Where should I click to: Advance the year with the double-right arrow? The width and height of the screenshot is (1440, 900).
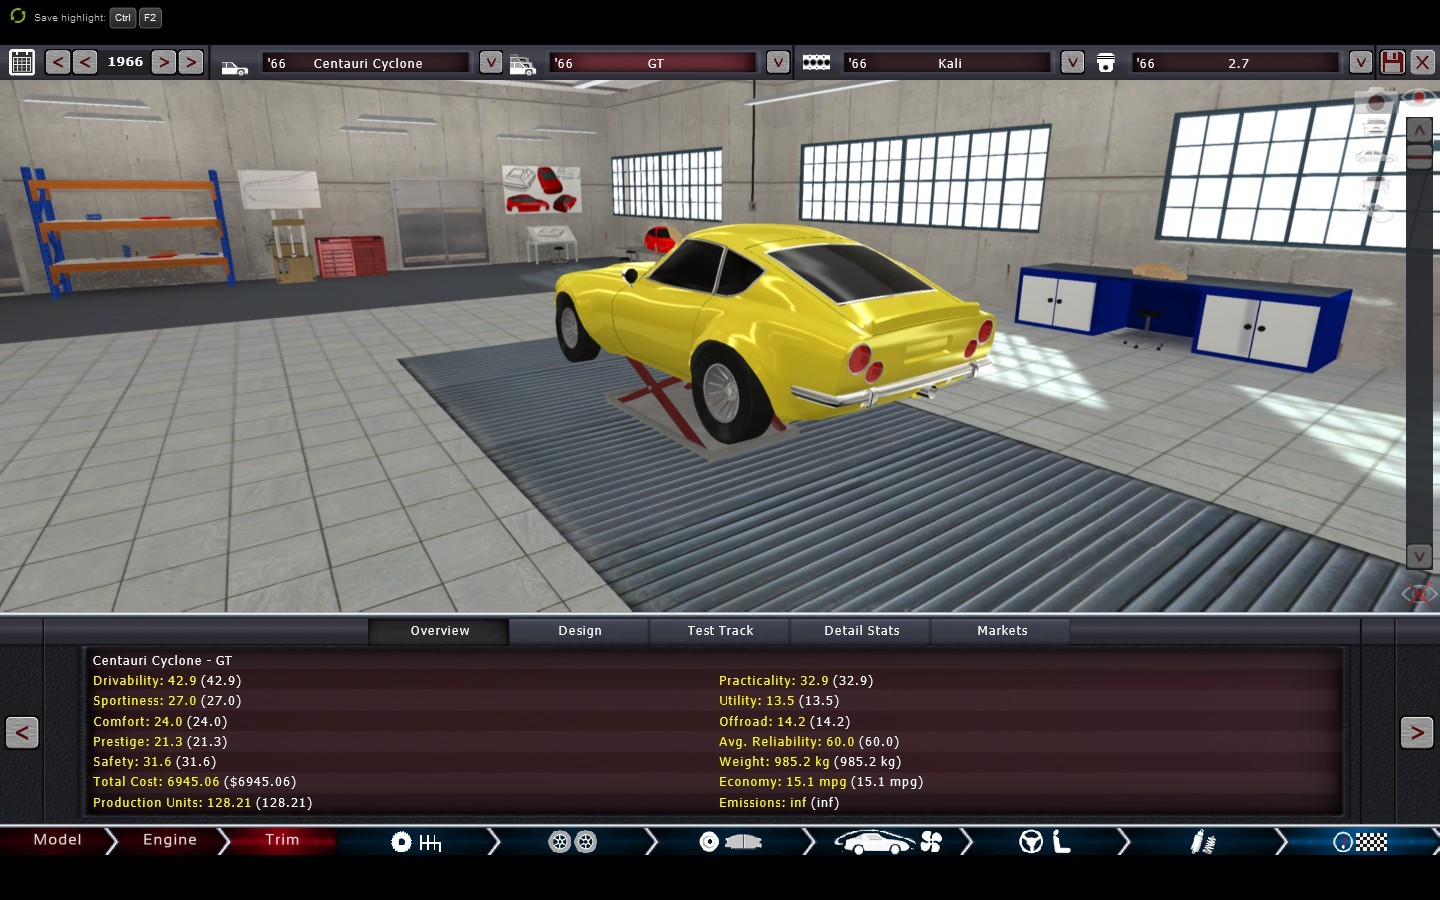point(190,62)
